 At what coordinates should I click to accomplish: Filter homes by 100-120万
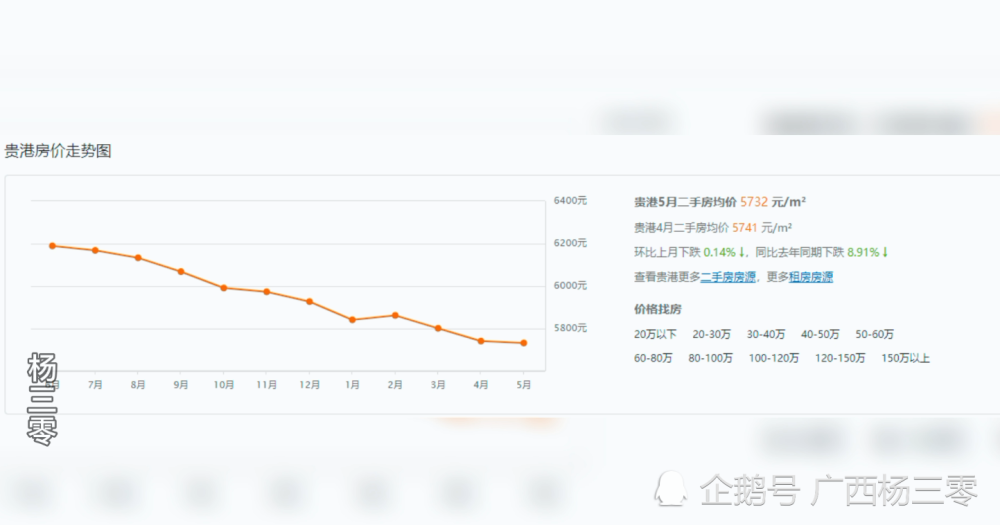pos(774,358)
